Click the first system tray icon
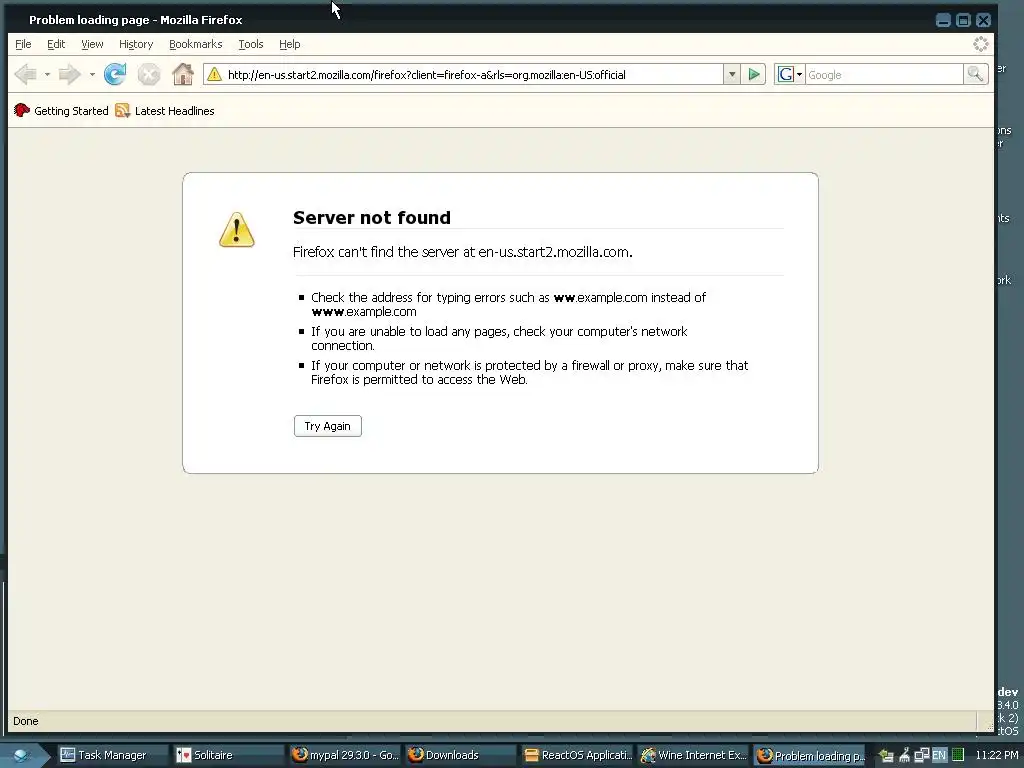This screenshot has width=1024, height=768. coord(886,755)
